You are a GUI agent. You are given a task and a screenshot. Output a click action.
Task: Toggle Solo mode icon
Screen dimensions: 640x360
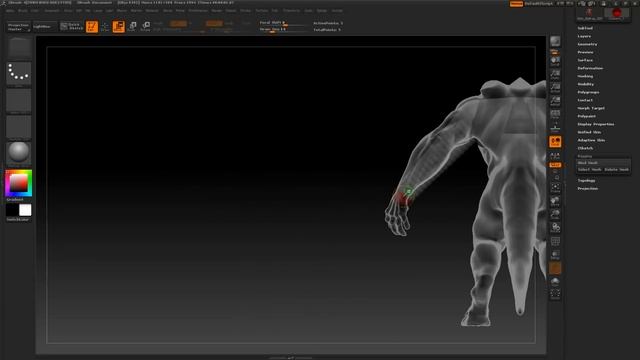(555, 282)
